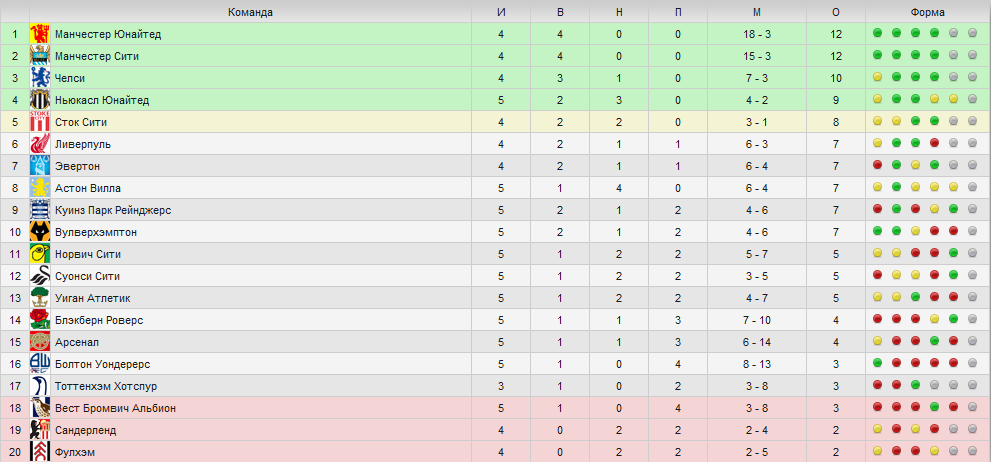Click the Manchester United club crest
991x462 pixels.
click(40, 34)
